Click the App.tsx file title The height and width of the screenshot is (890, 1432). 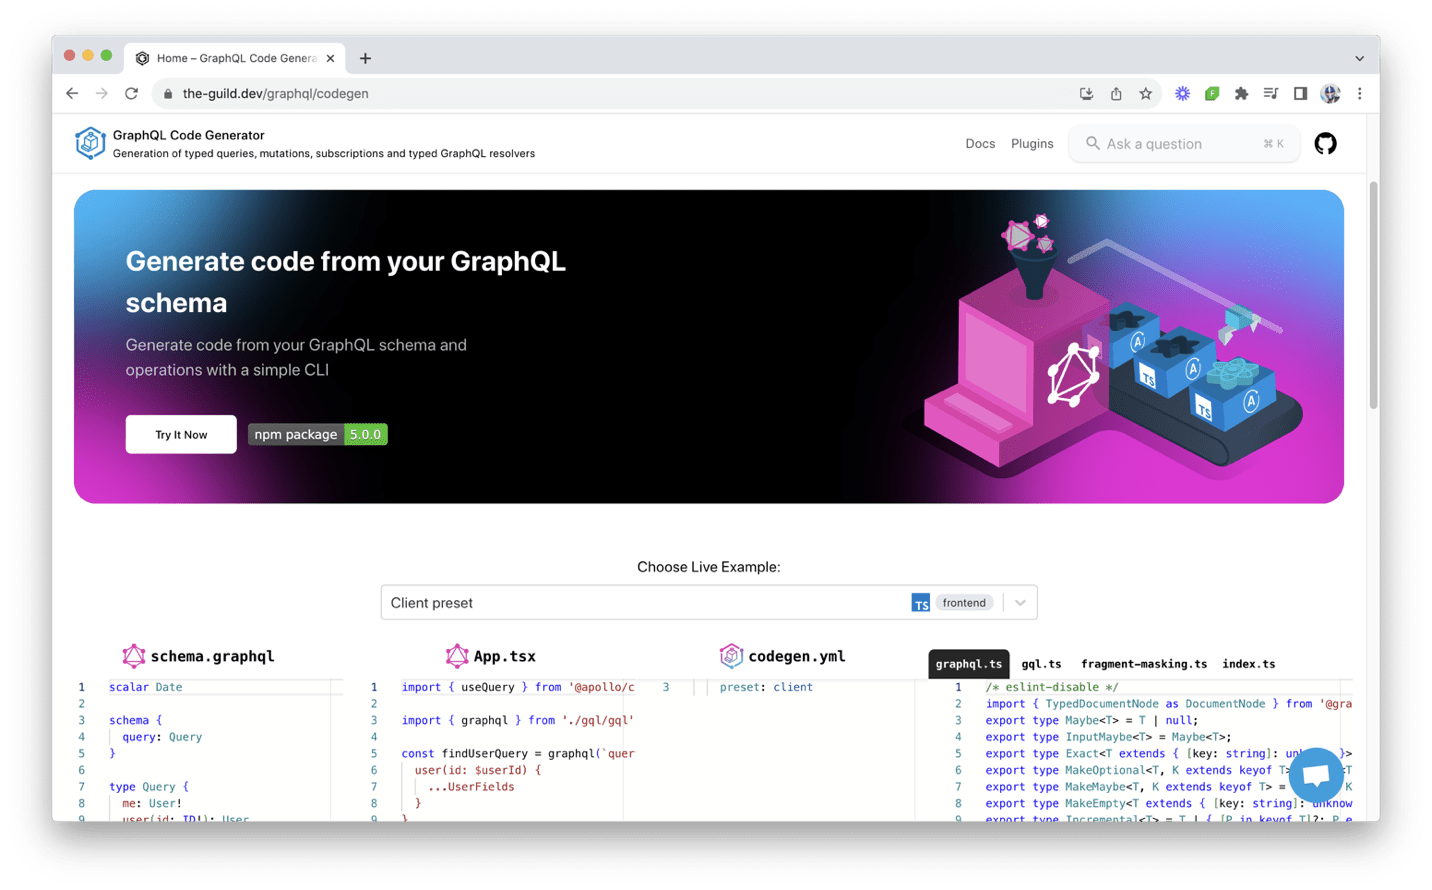(x=504, y=656)
